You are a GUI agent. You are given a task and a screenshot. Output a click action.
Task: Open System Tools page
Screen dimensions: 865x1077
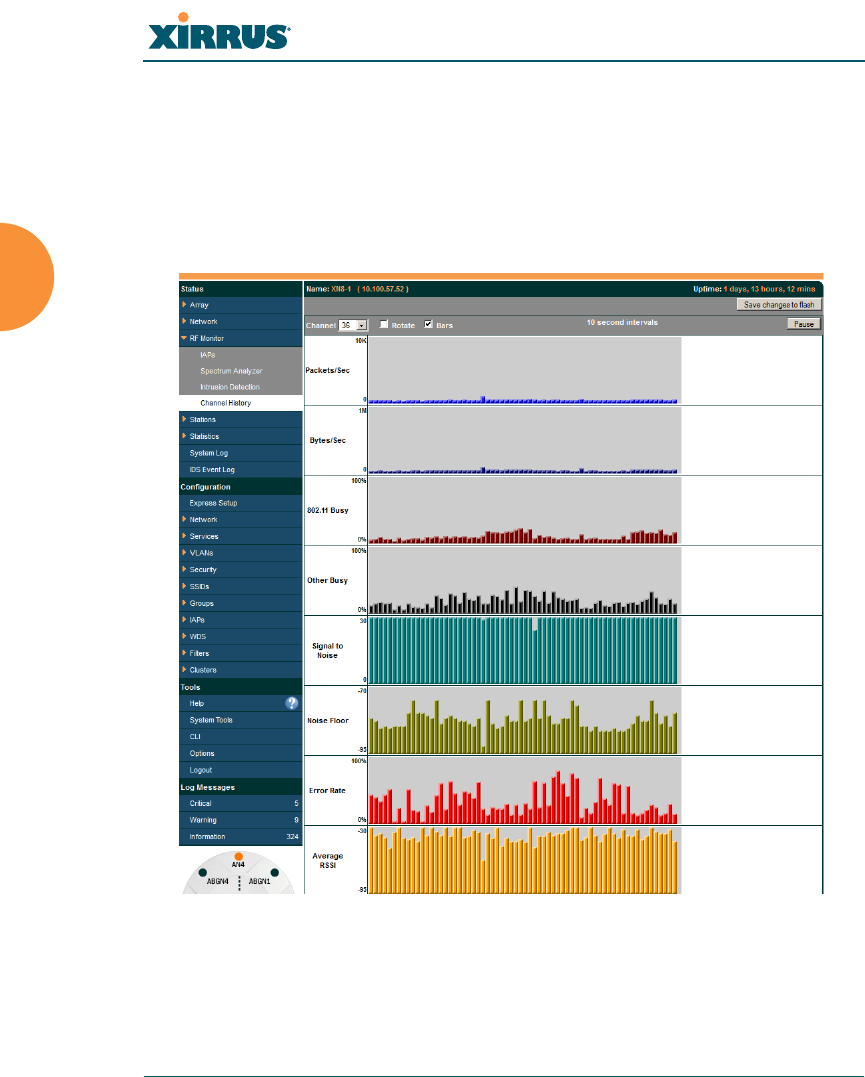coord(240,720)
